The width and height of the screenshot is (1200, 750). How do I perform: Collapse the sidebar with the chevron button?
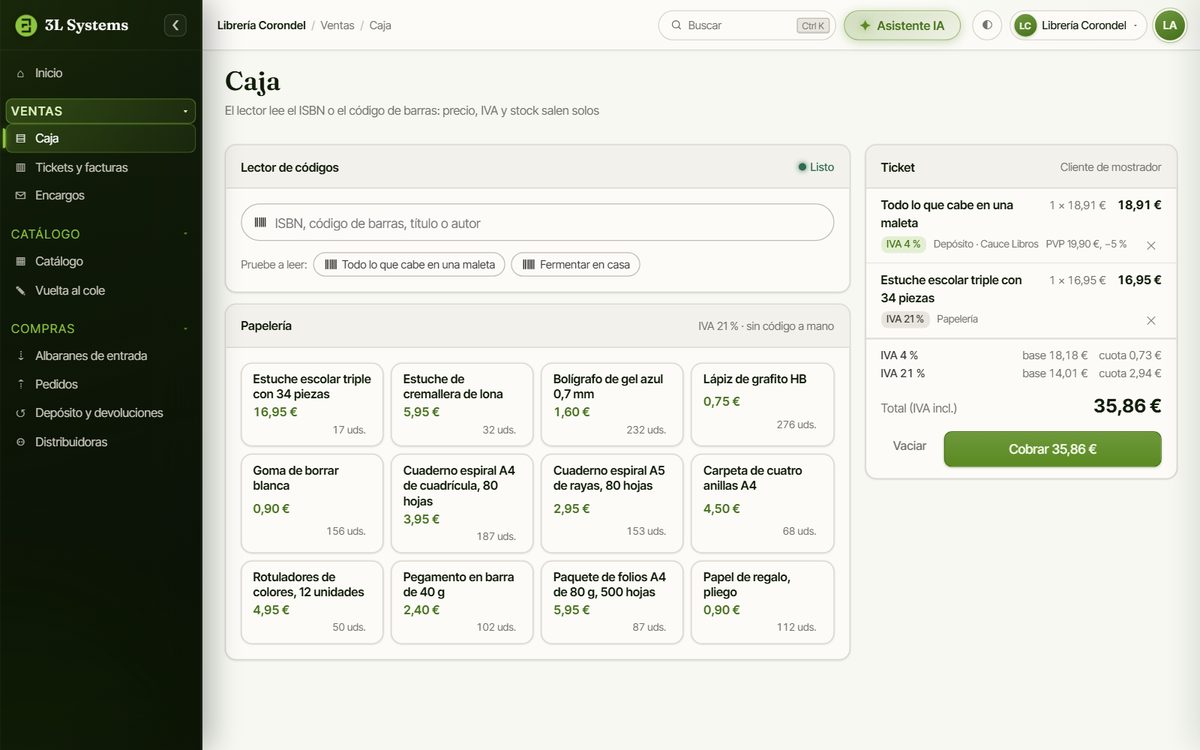point(176,25)
